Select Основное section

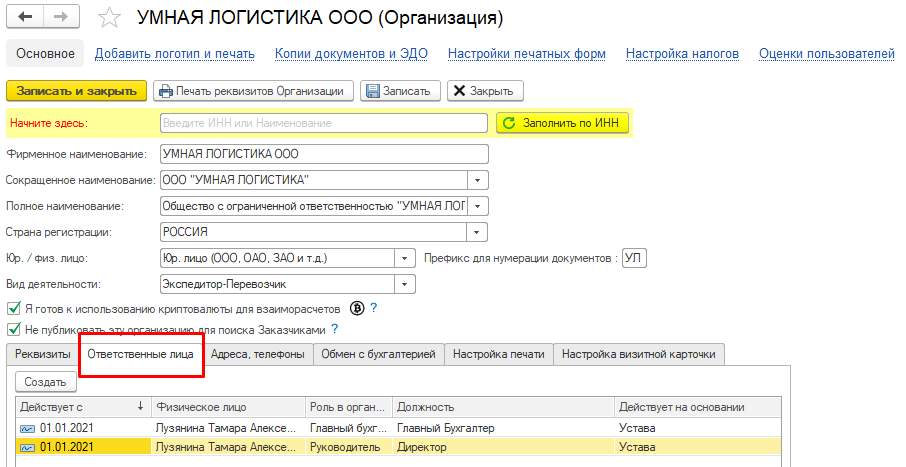click(x=45, y=54)
